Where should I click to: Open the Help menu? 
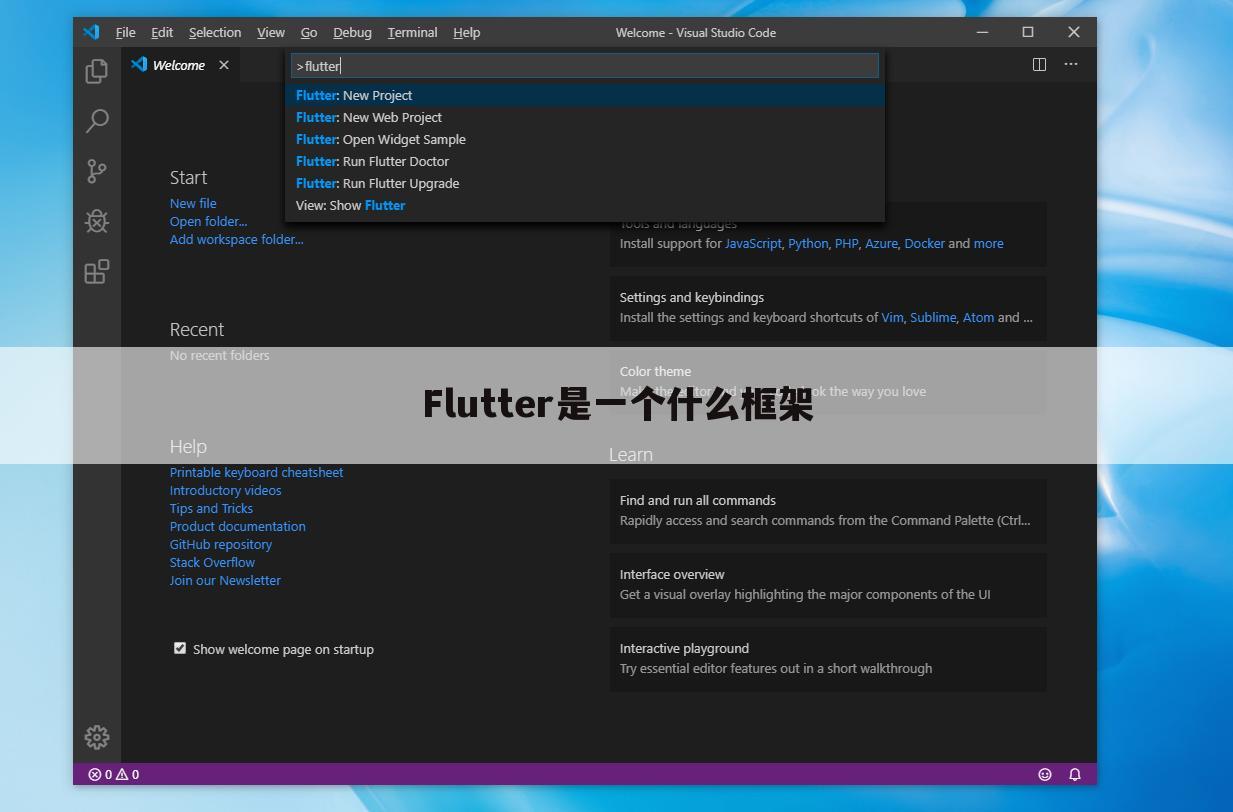(x=467, y=32)
